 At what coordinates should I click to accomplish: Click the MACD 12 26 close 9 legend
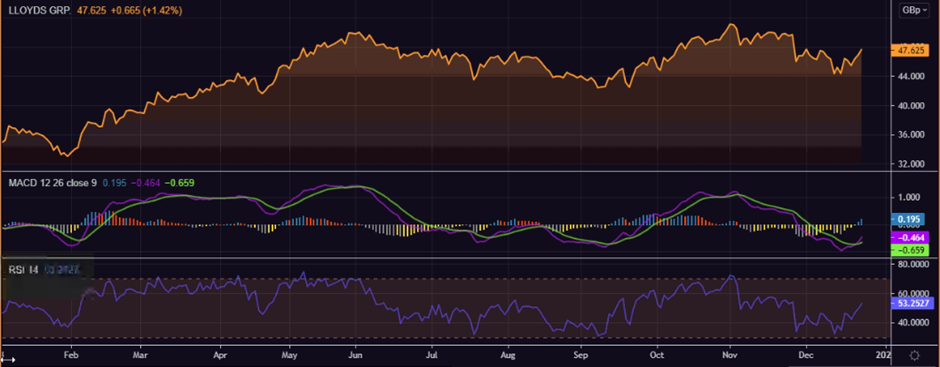click(x=52, y=182)
